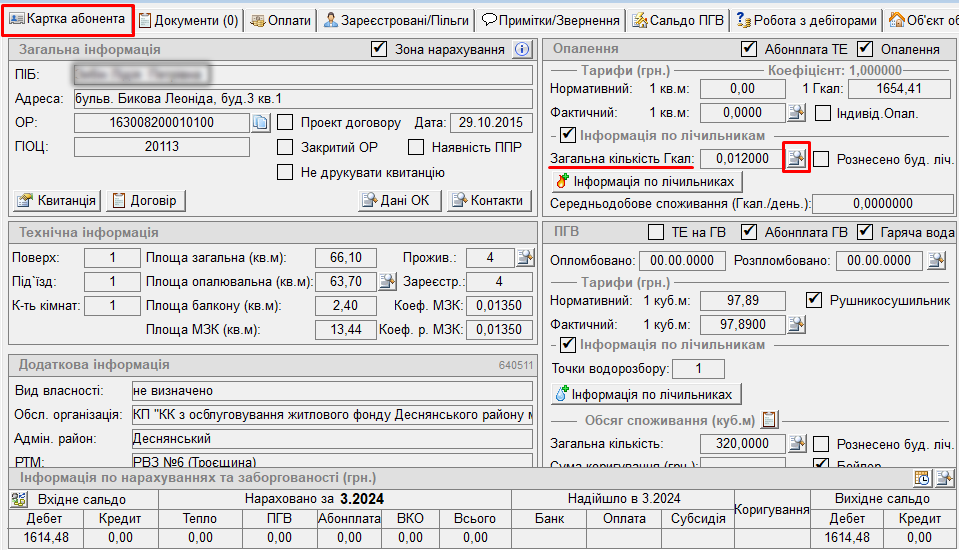Collapse Інформація по лічильникам in Опалення section

click(568, 136)
